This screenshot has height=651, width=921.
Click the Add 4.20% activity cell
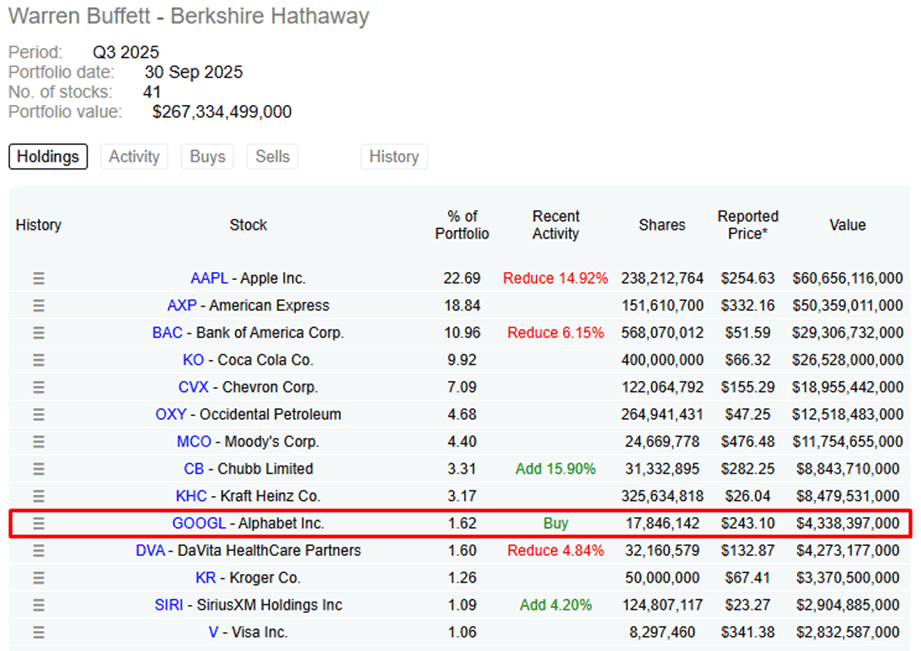tap(556, 605)
